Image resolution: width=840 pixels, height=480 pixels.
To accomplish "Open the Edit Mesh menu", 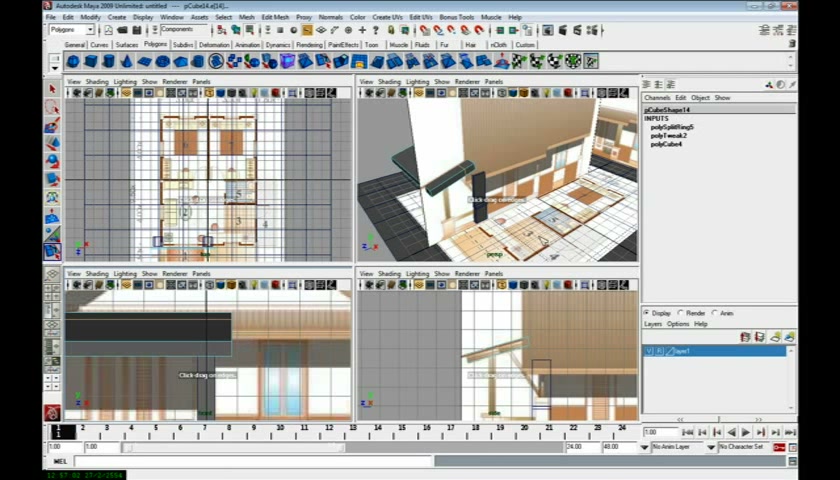I will pyautogui.click(x=275, y=17).
